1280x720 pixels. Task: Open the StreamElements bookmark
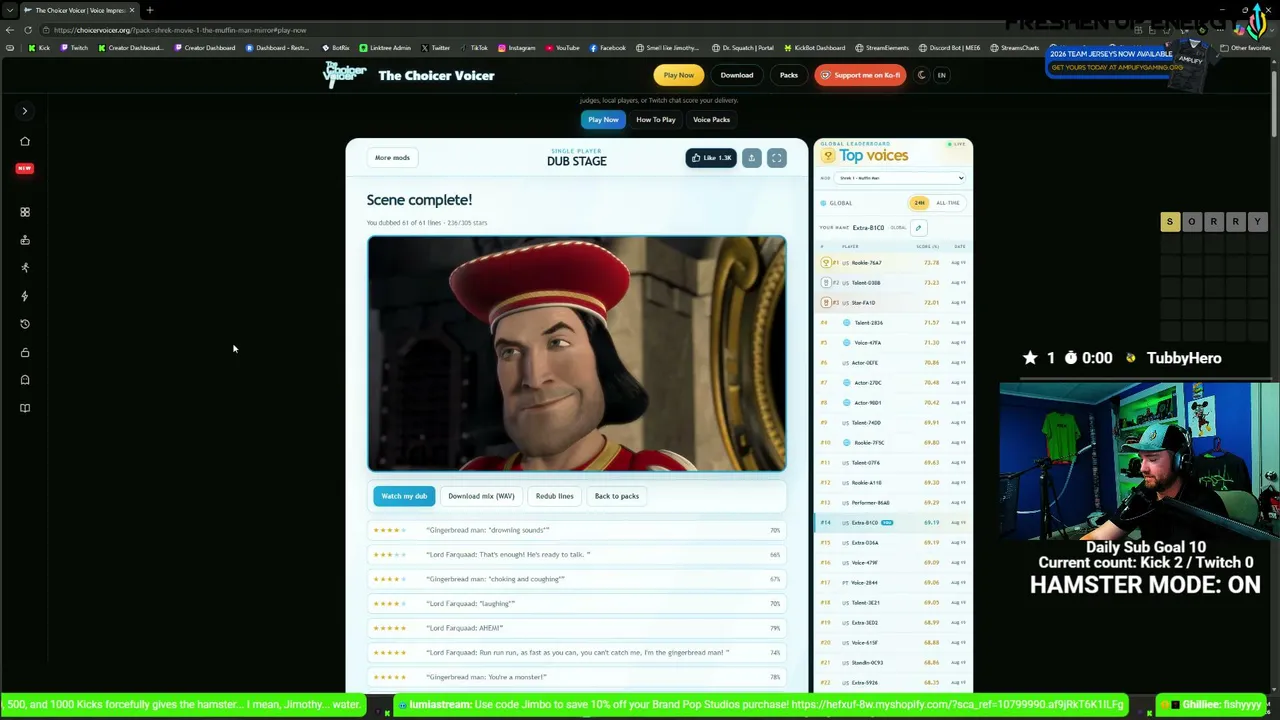(x=881, y=48)
